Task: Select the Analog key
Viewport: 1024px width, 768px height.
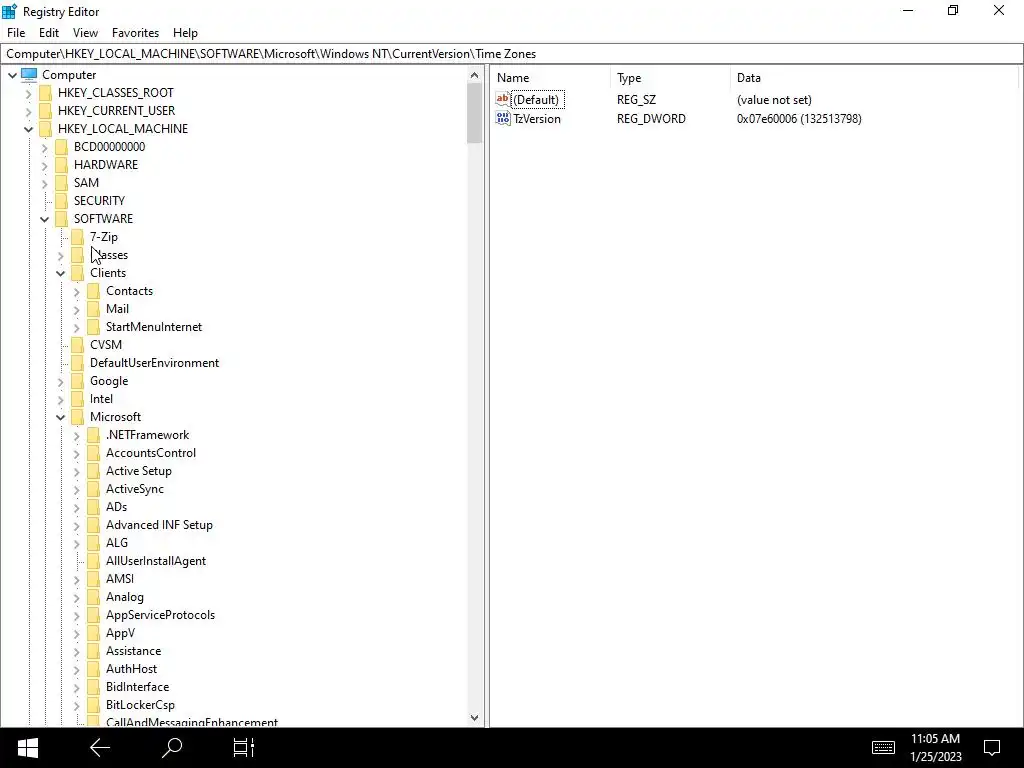Action: tap(125, 597)
